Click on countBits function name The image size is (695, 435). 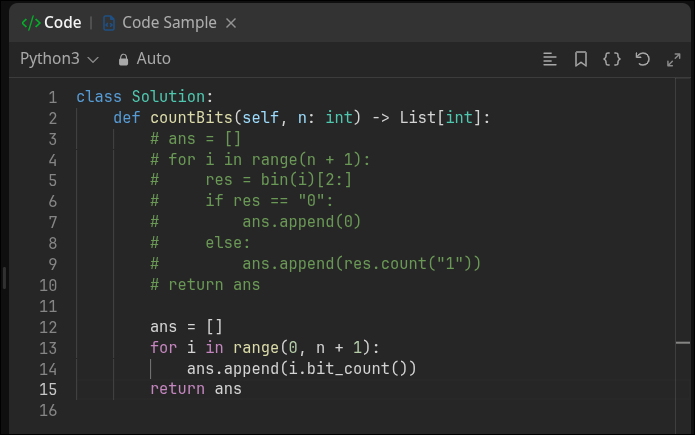[x=191, y=118]
